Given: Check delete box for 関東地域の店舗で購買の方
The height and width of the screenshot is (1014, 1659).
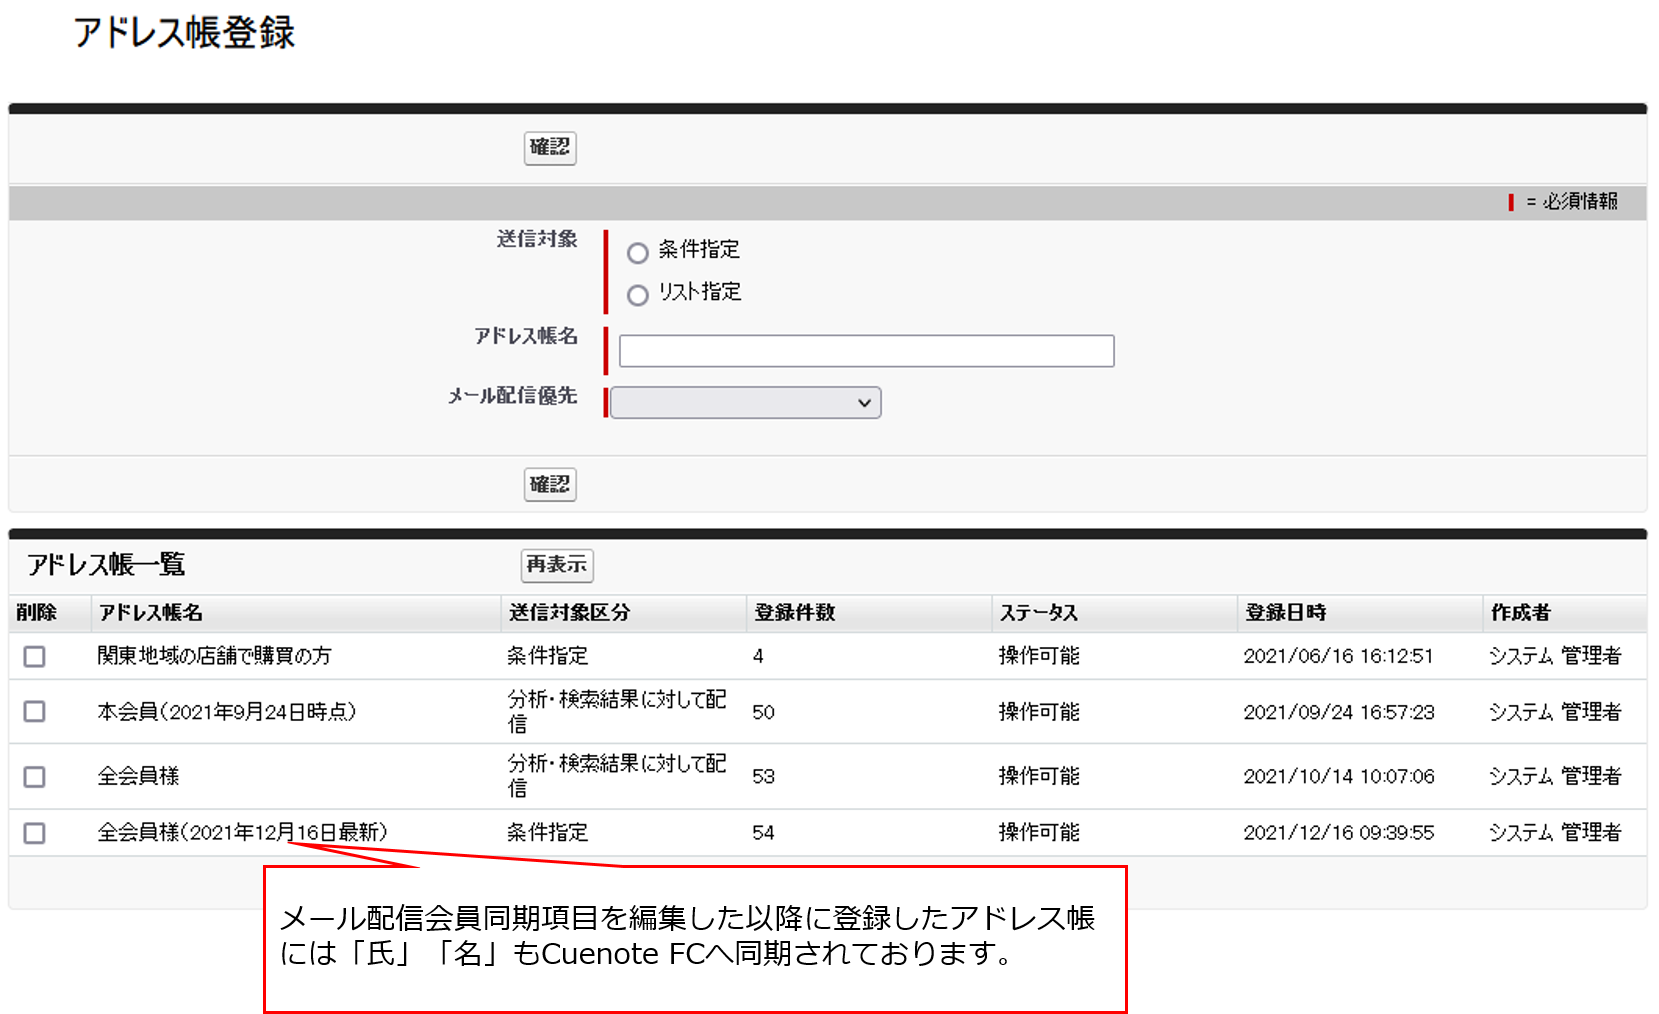Looking at the screenshot, I should pos(35,656).
